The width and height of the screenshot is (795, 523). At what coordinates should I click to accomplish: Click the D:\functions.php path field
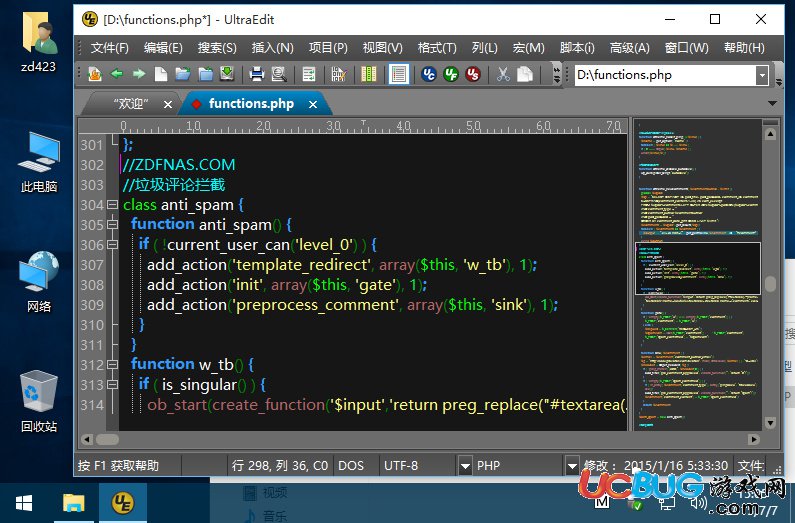point(665,76)
